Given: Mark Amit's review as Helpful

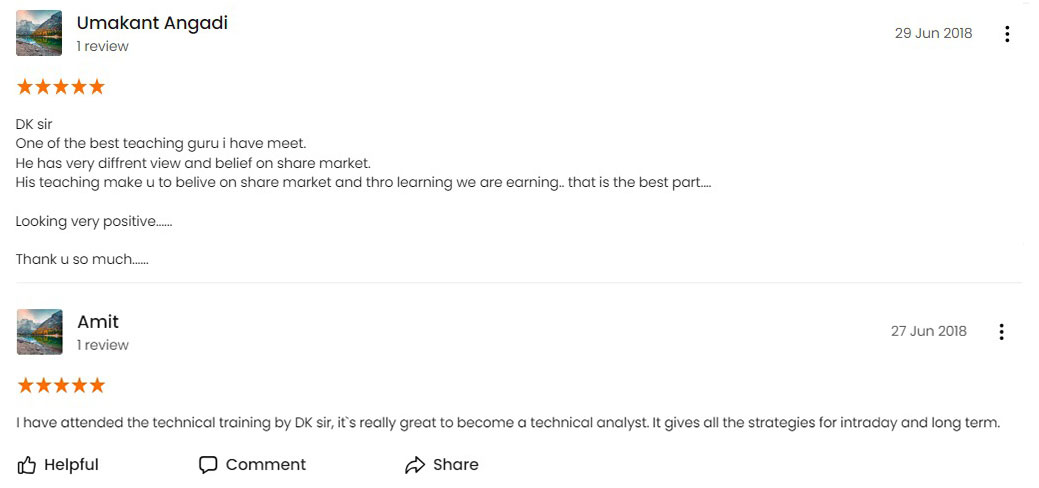Looking at the screenshot, I should coord(58,465).
